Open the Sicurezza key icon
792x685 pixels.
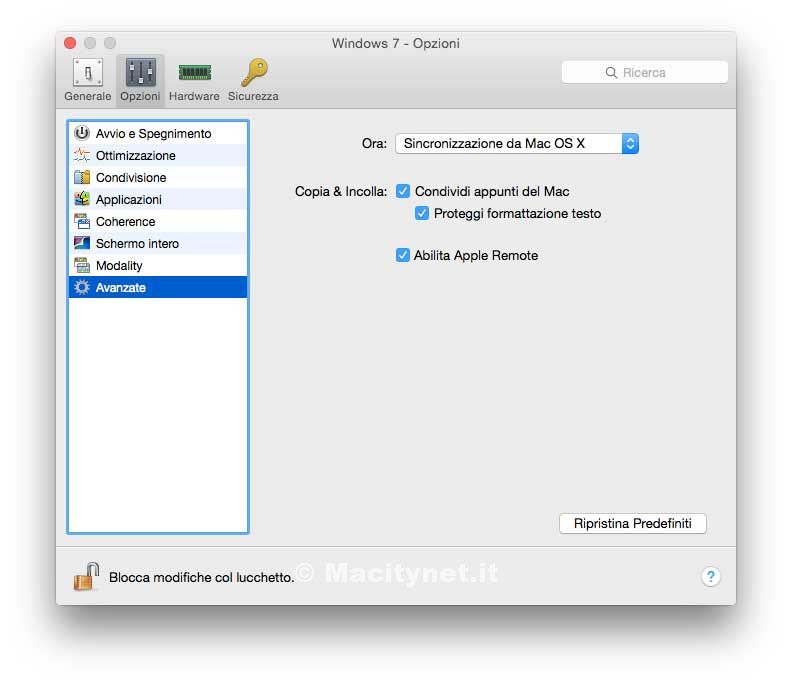click(254, 72)
